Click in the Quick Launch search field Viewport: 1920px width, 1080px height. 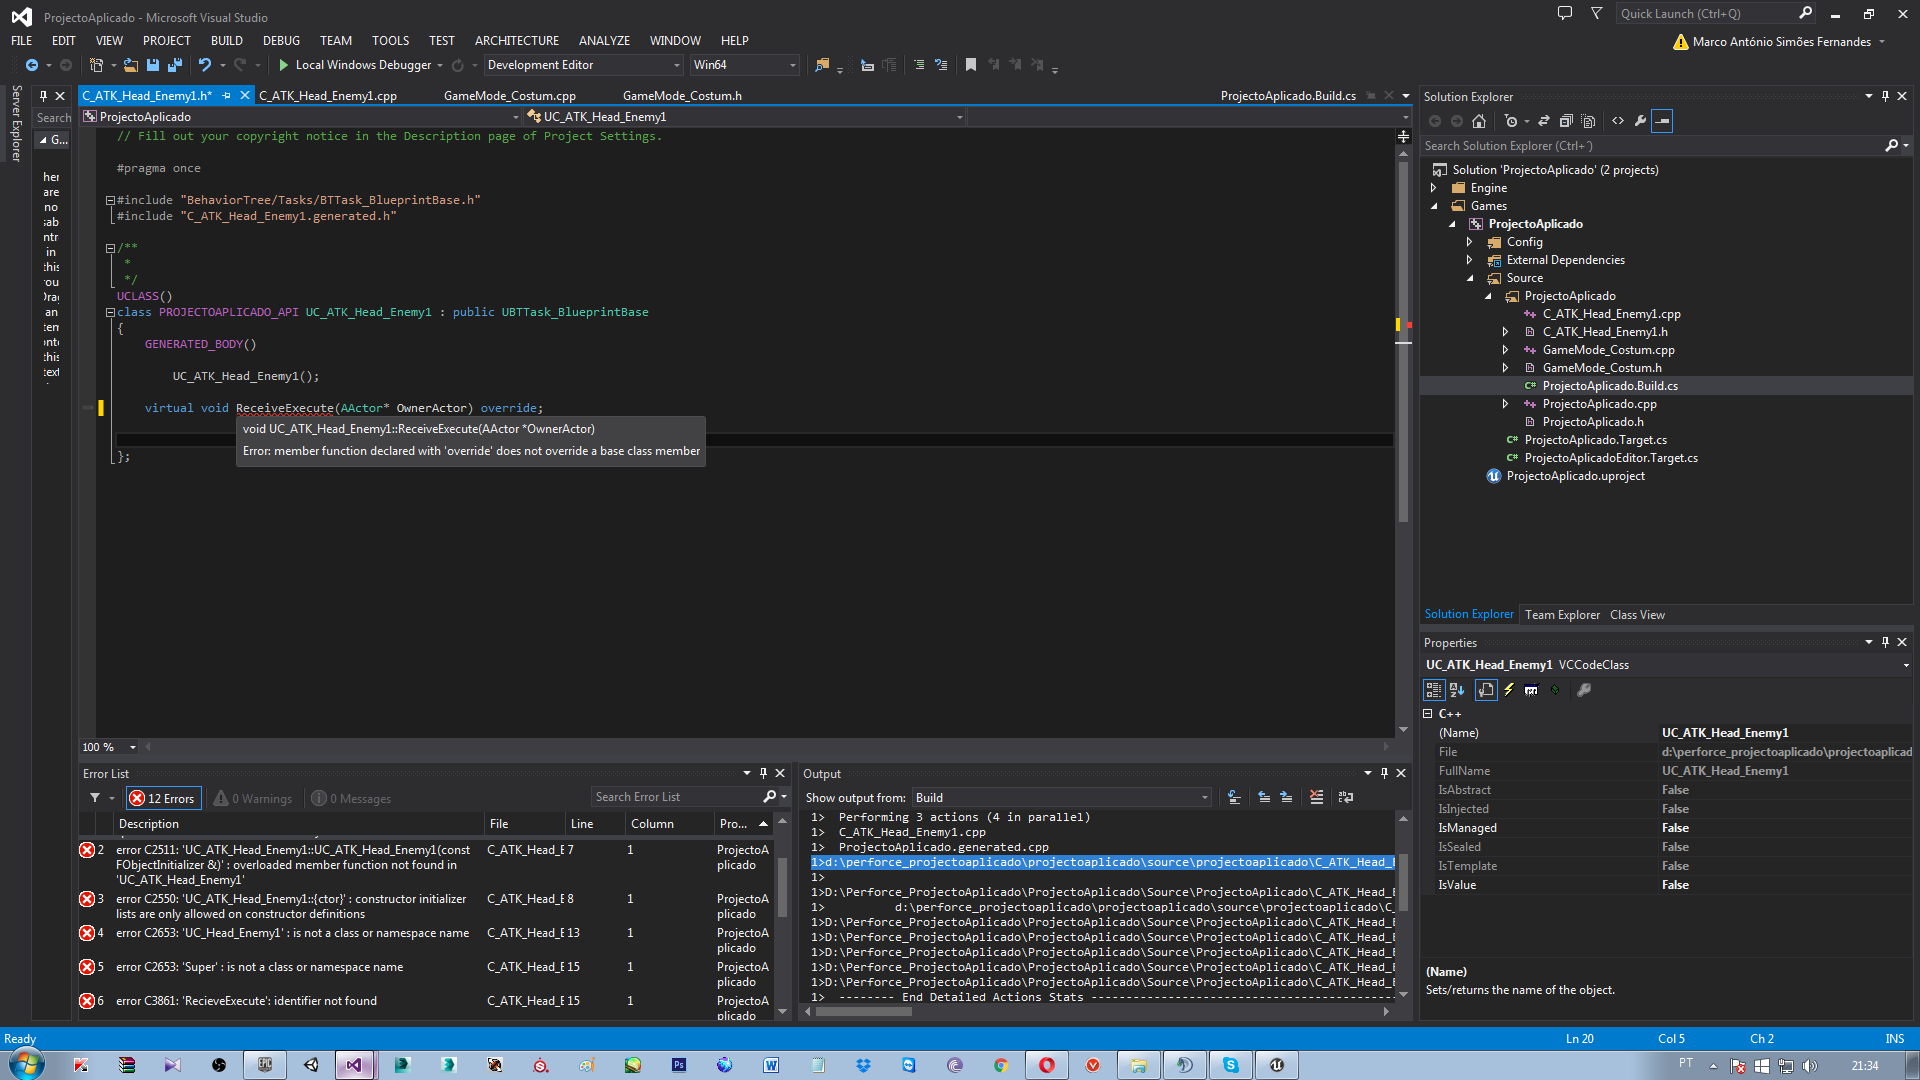click(1706, 14)
